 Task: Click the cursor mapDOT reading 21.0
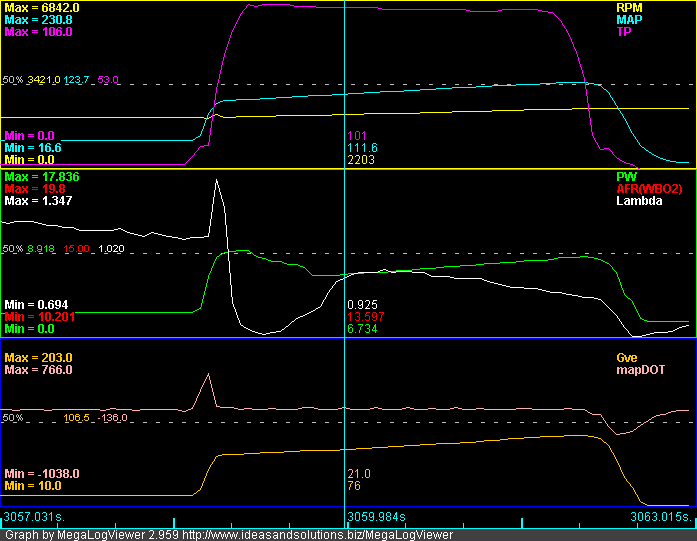(x=359, y=473)
